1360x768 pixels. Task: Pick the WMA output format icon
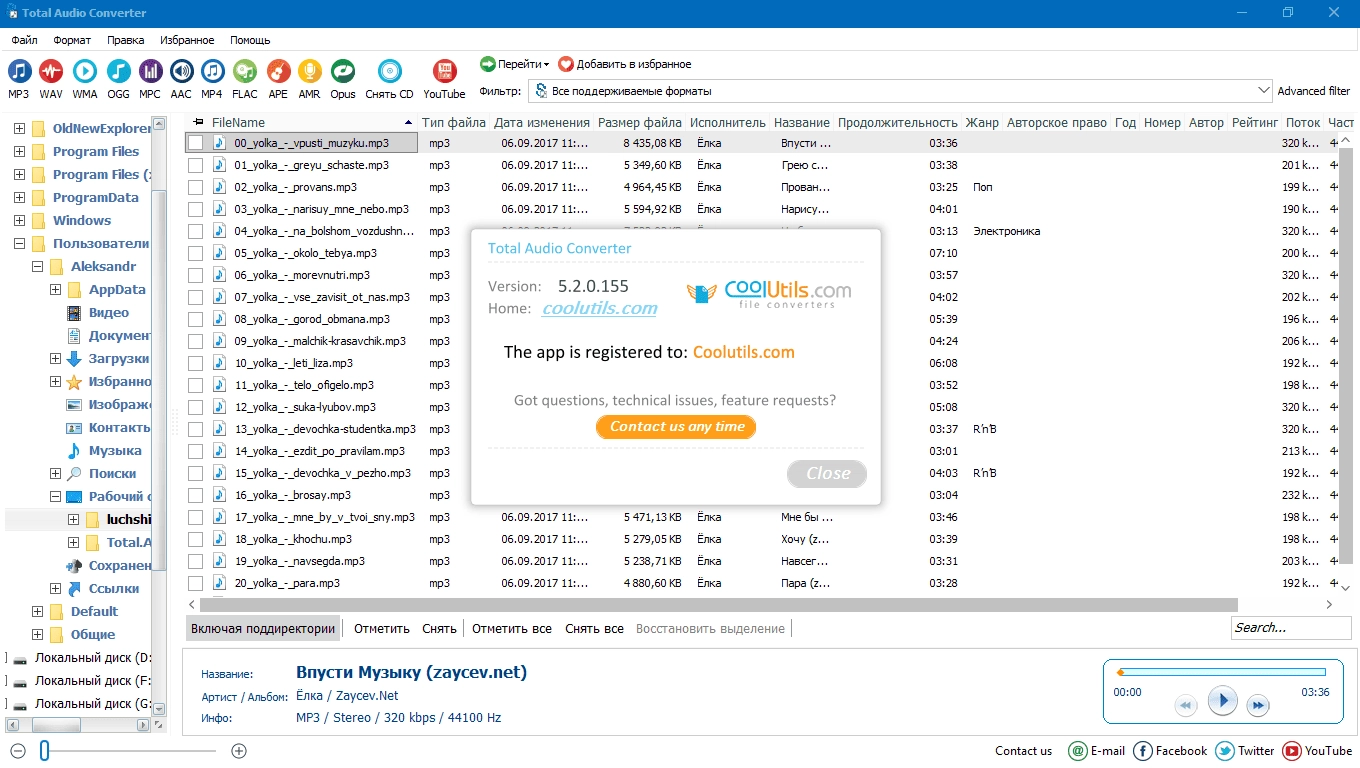pos(85,71)
